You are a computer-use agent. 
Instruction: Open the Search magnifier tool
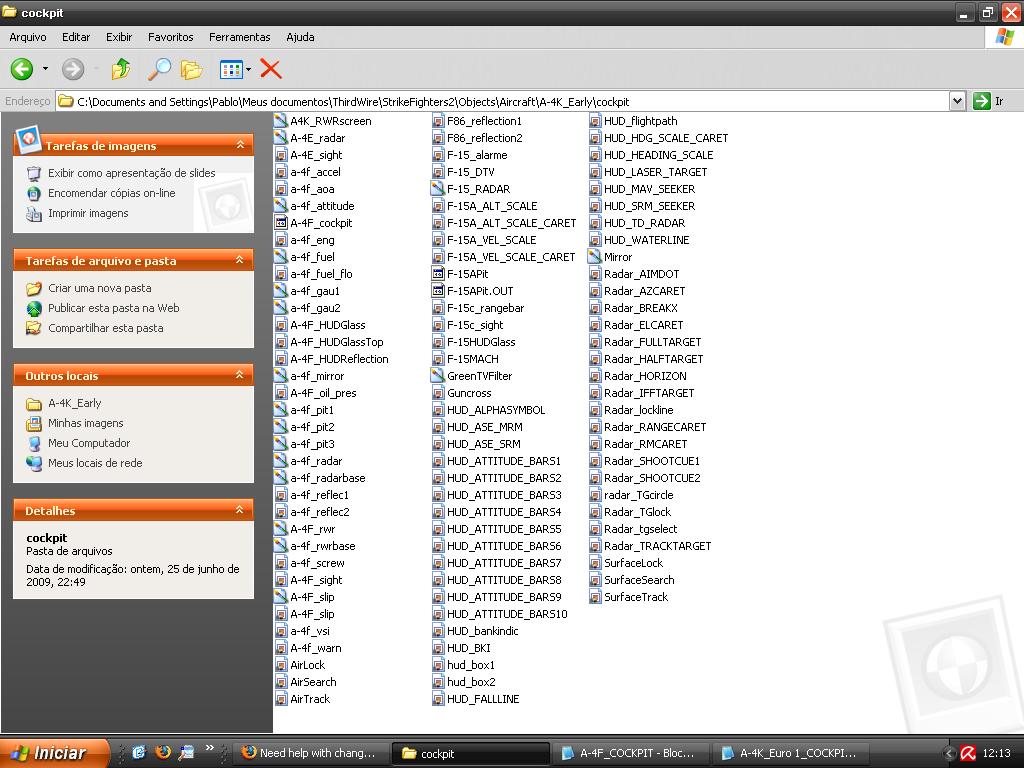click(x=159, y=69)
